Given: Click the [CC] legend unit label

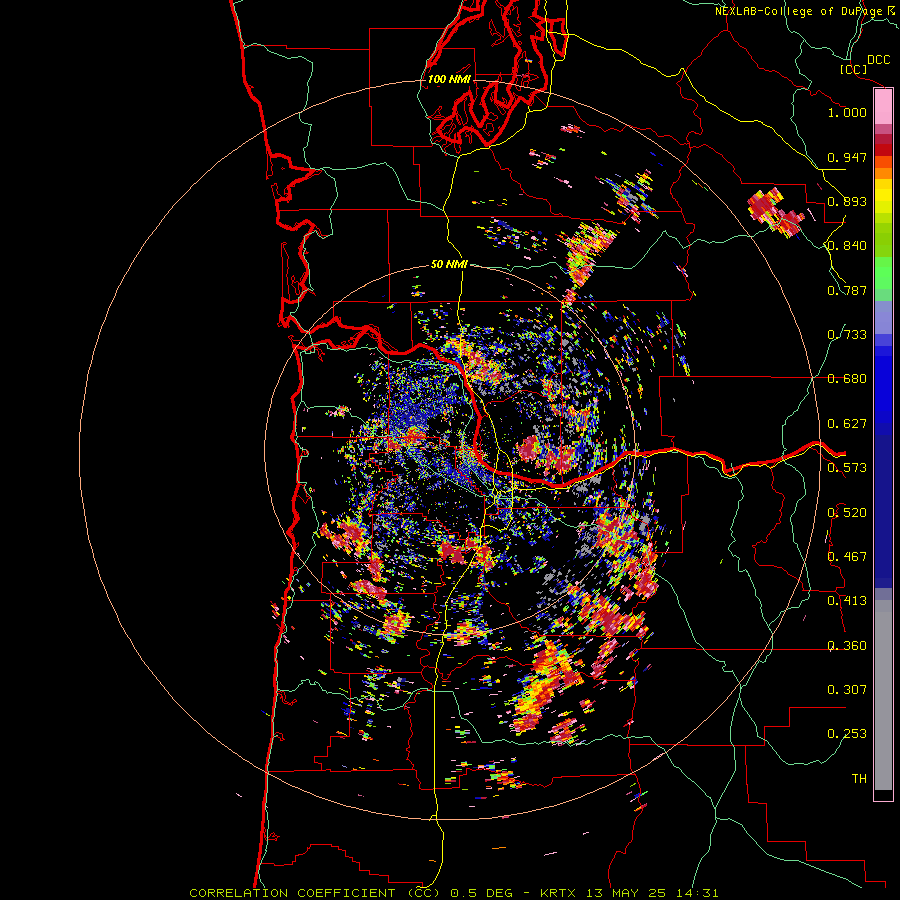Looking at the screenshot, I should click(x=853, y=69).
